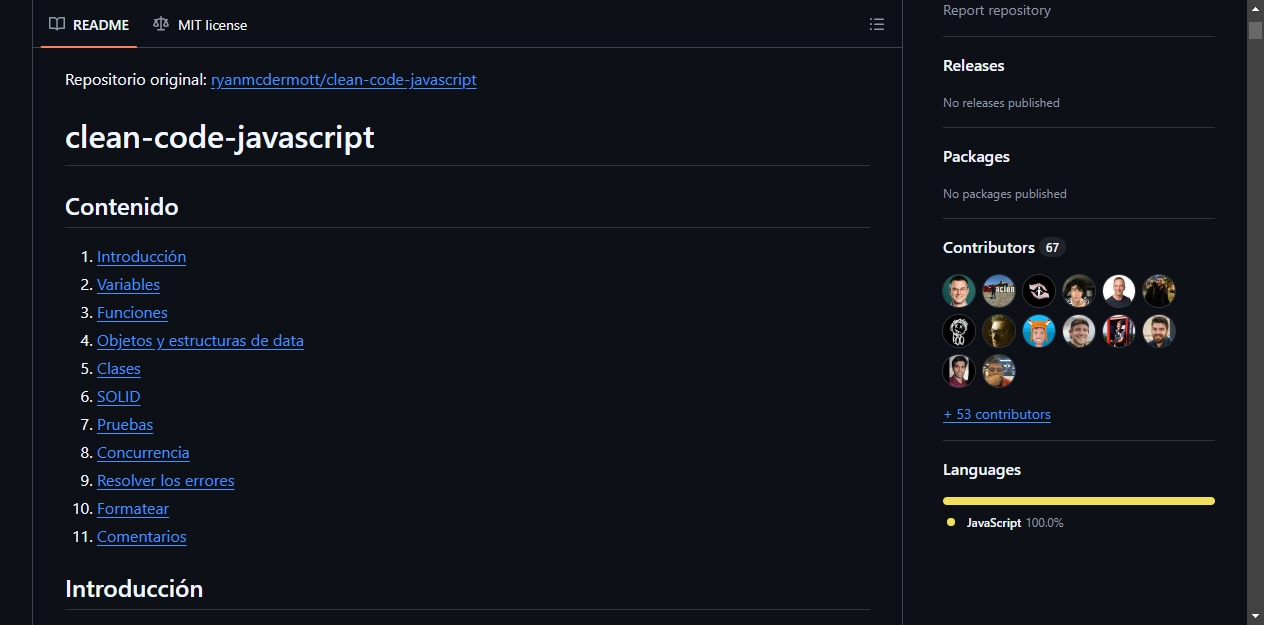Image resolution: width=1264 pixels, height=625 pixels.
Task: Open the ryanmcdermott/clean-code-javascript original repository link
Action: click(x=344, y=79)
